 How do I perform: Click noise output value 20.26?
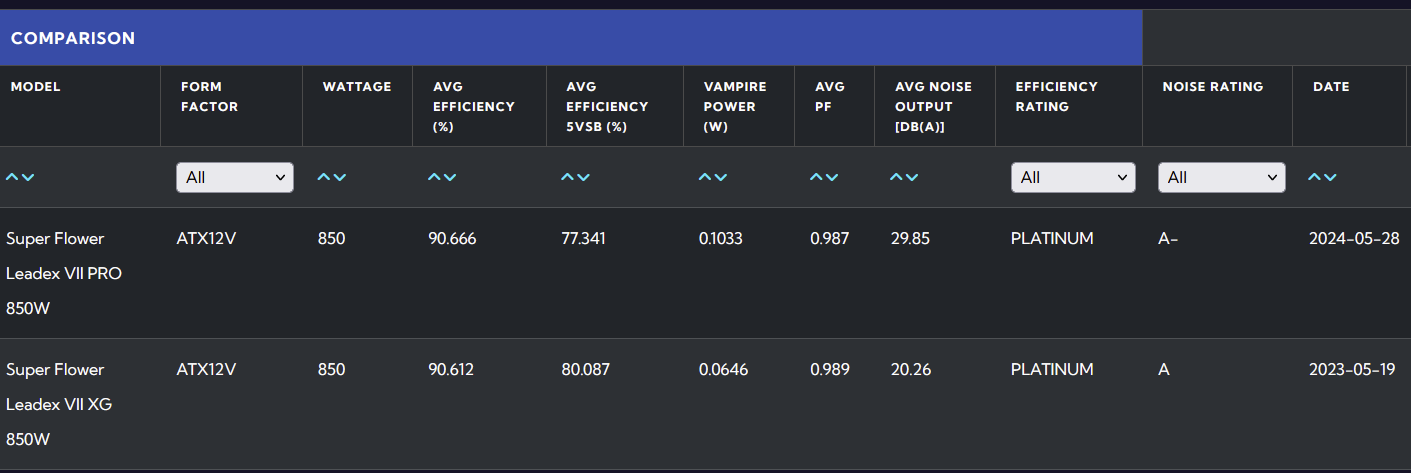910,369
